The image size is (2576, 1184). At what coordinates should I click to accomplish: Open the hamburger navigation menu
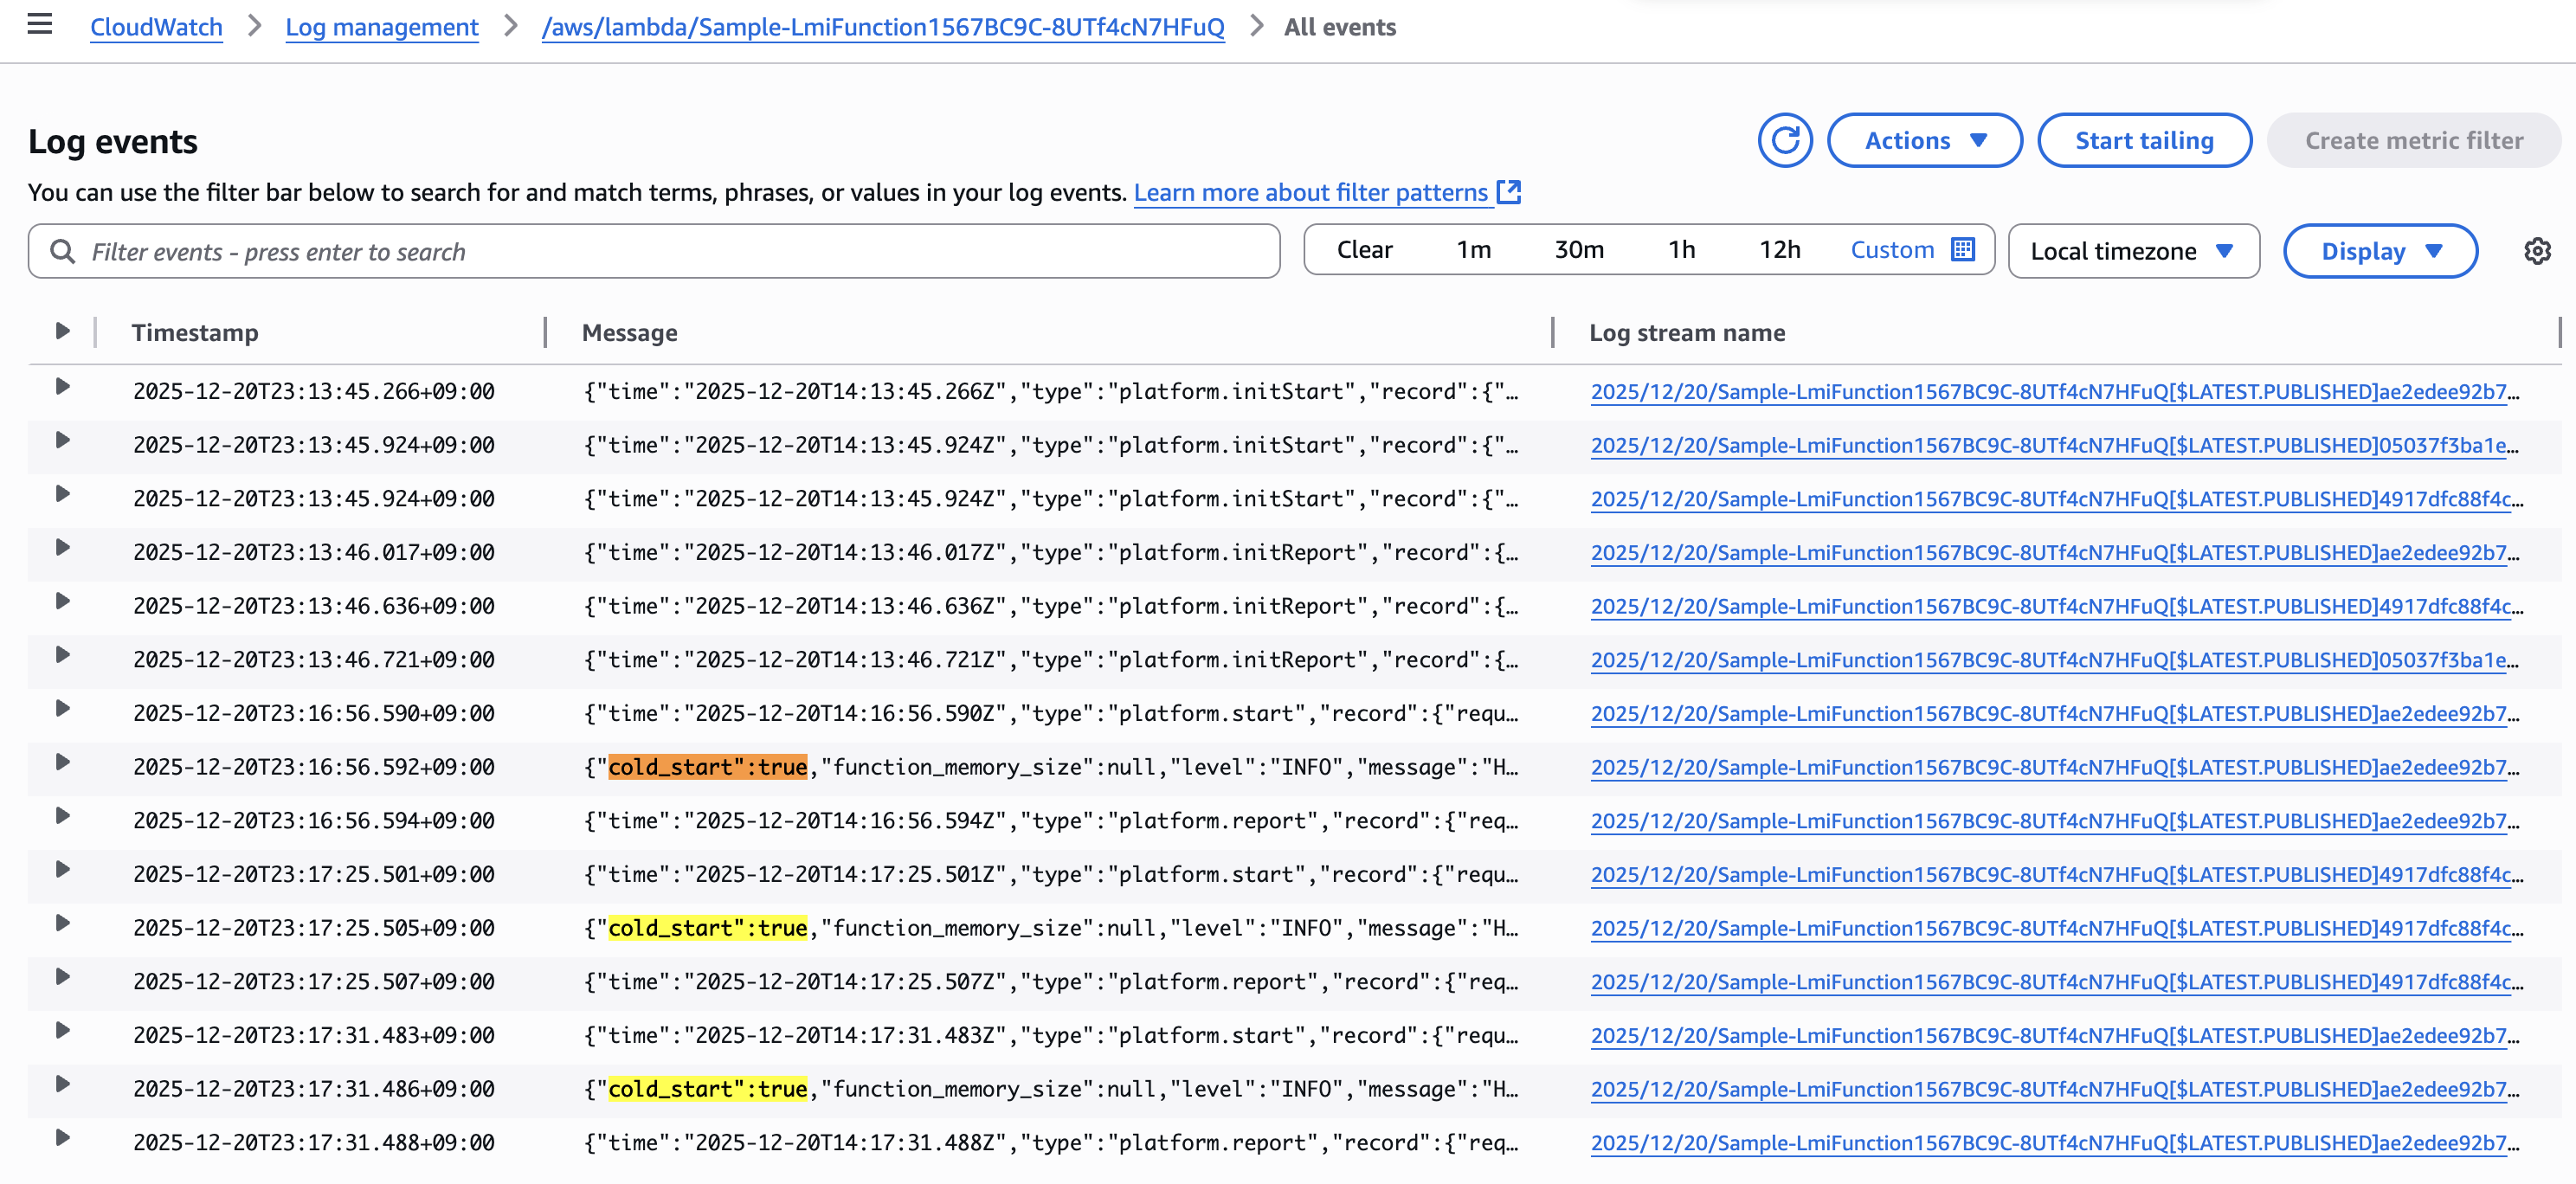click(40, 24)
